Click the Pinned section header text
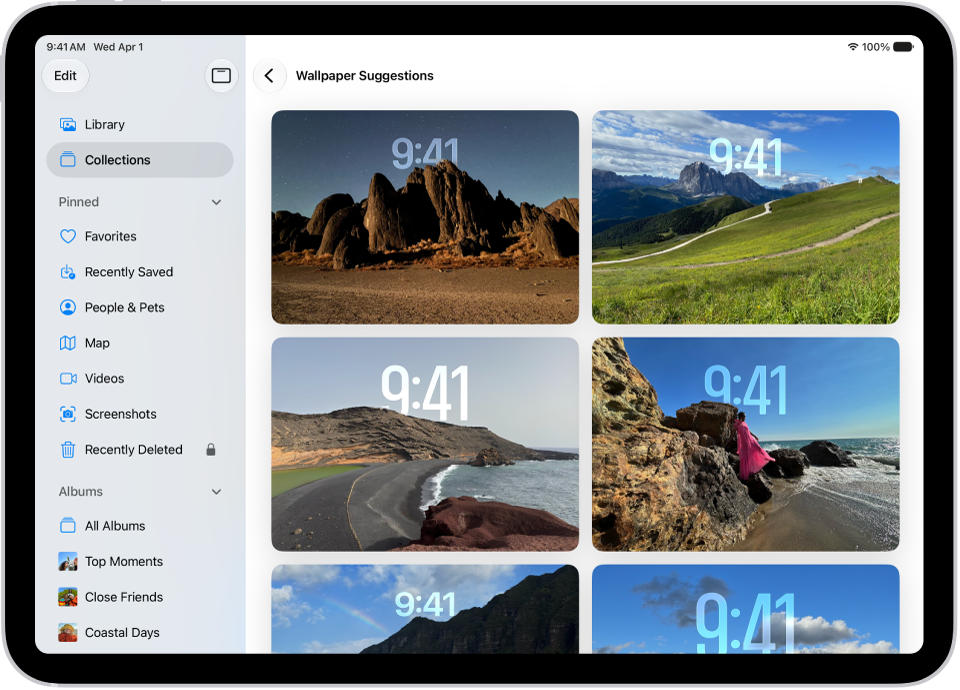This screenshot has height=690, width=960. pos(78,202)
